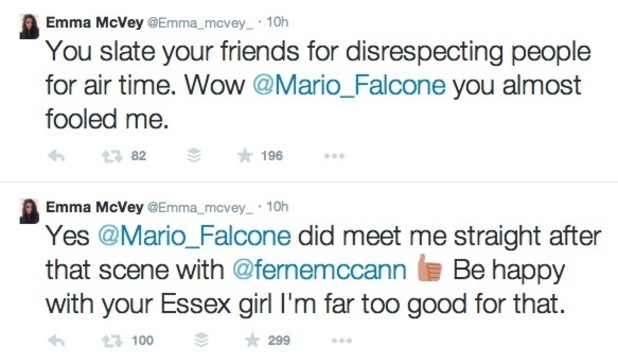Click Buffer stack icon on second tweet
Viewport: 618px width, 363px height.
(201, 340)
